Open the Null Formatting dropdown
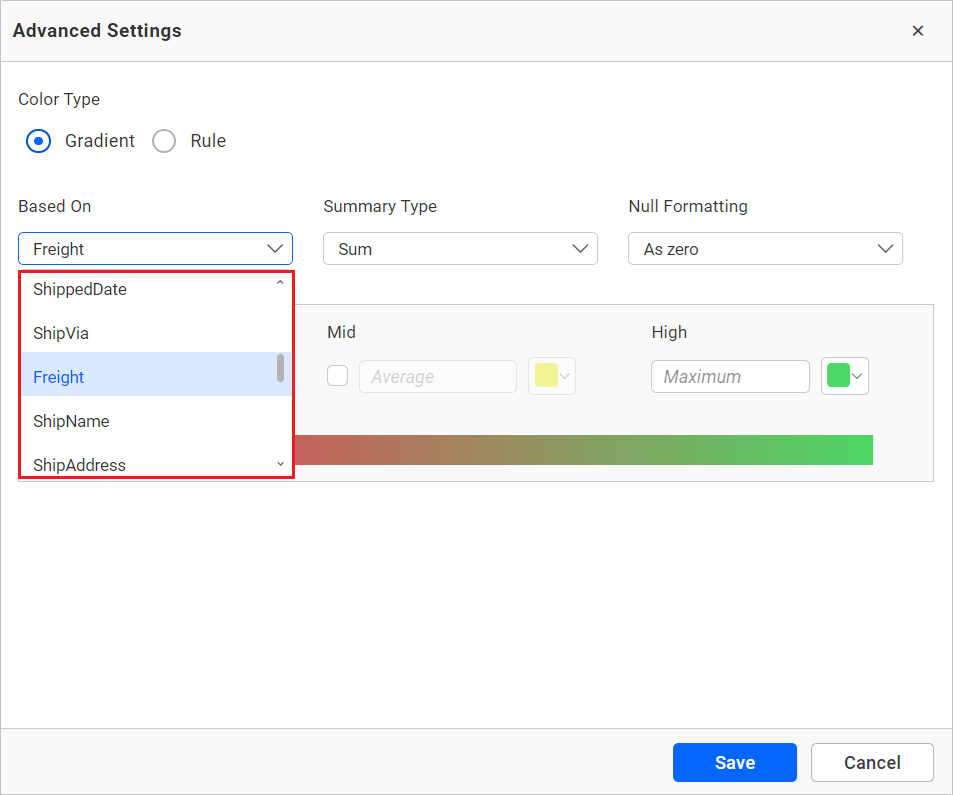Viewport: 953px width, 795px height. (x=765, y=249)
